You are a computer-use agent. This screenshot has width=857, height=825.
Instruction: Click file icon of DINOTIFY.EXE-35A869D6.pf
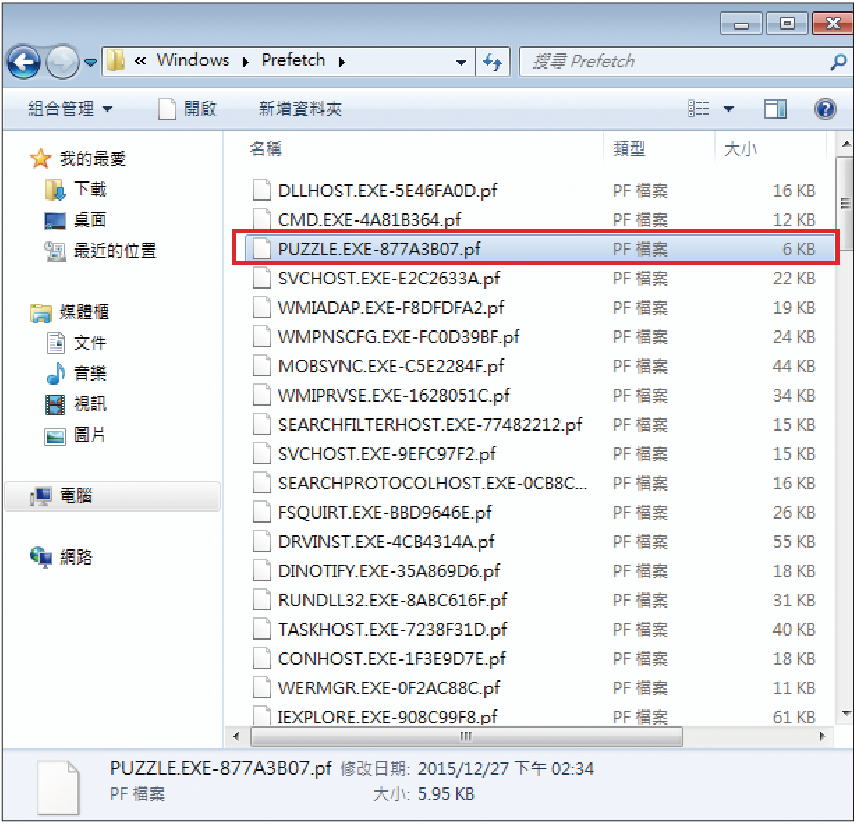pyautogui.click(x=262, y=571)
